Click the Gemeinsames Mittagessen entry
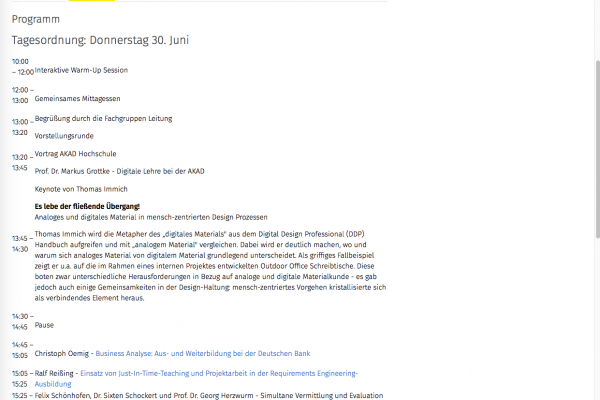 77,99
